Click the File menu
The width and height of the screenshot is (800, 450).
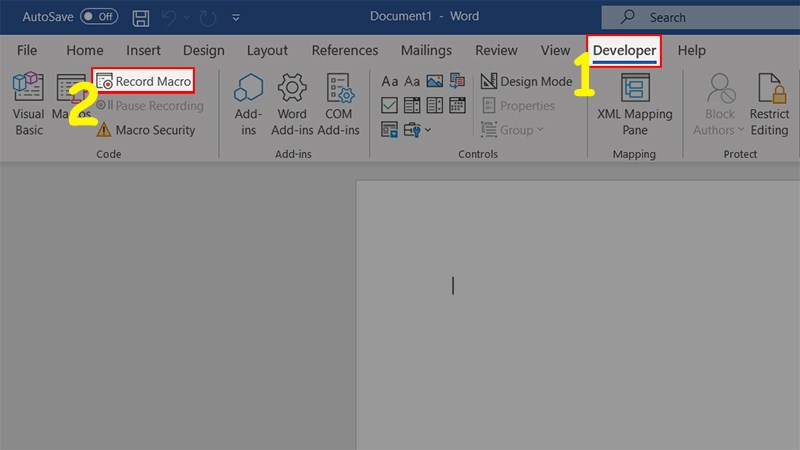pos(27,51)
